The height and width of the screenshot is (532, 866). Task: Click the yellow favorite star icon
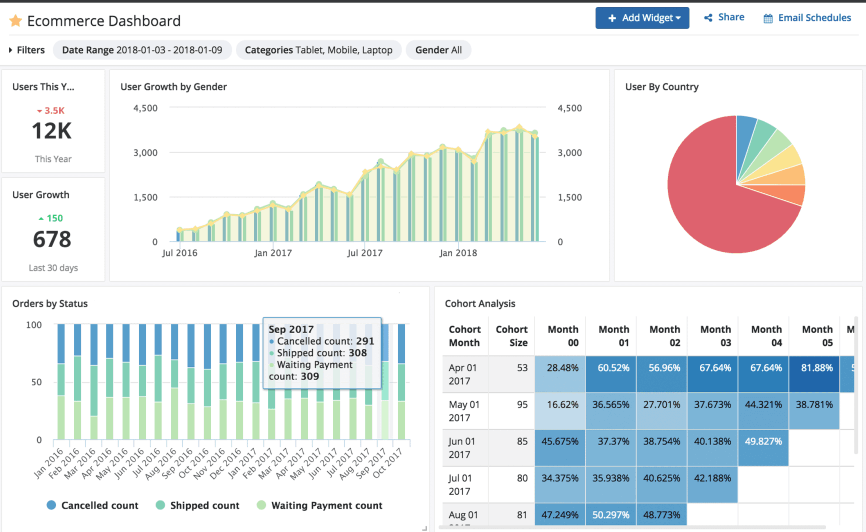coord(15,21)
